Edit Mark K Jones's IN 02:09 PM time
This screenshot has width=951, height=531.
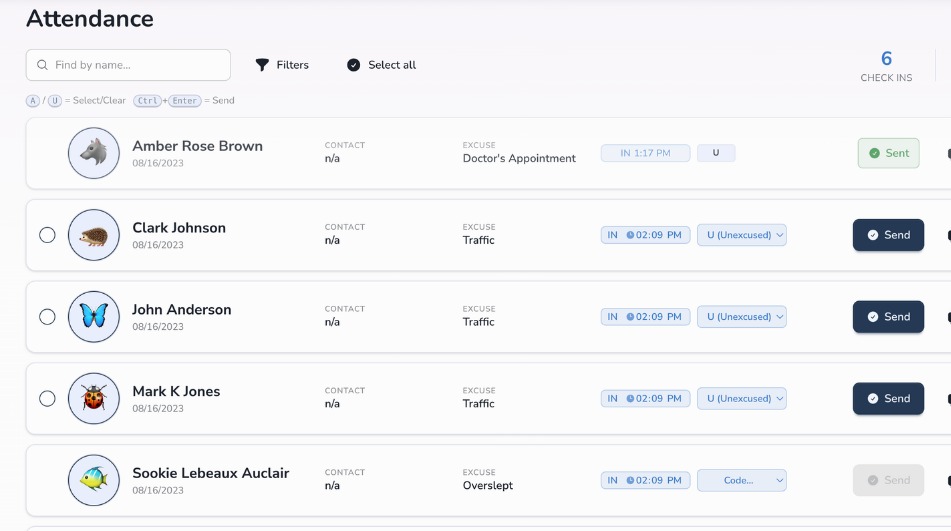tap(645, 398)
